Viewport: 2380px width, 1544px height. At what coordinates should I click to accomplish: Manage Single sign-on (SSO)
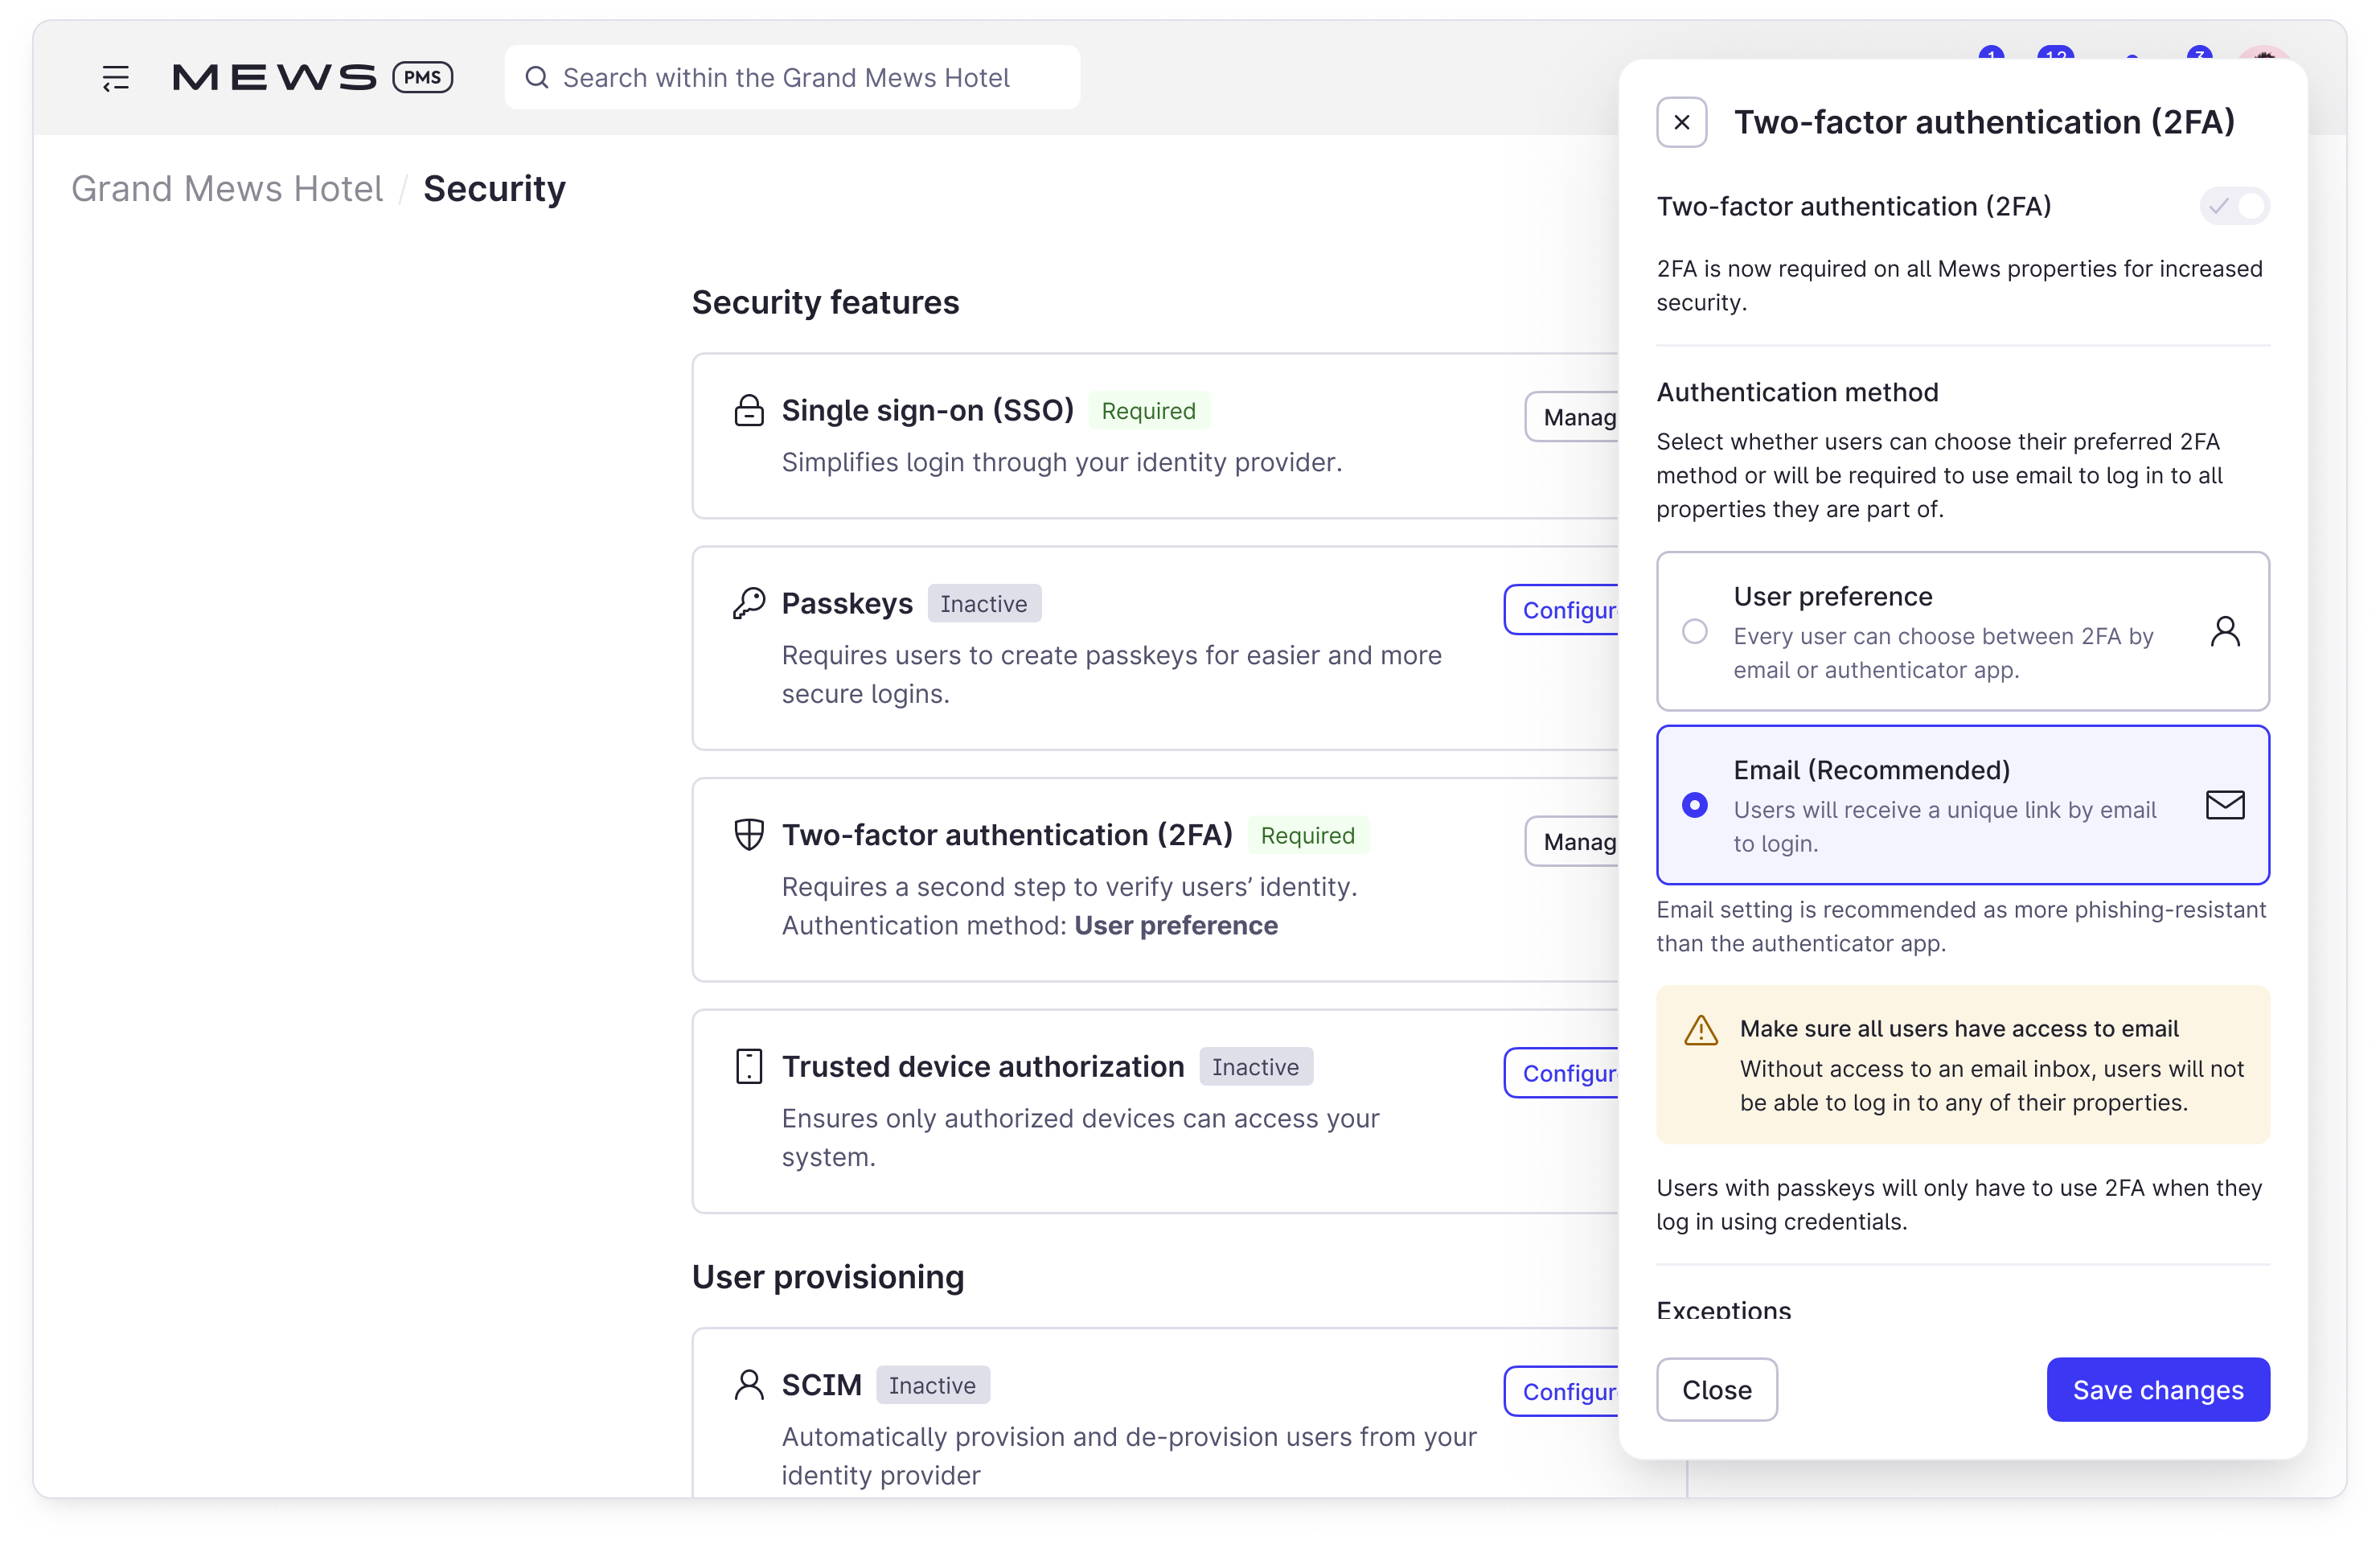coord(1572,417)
